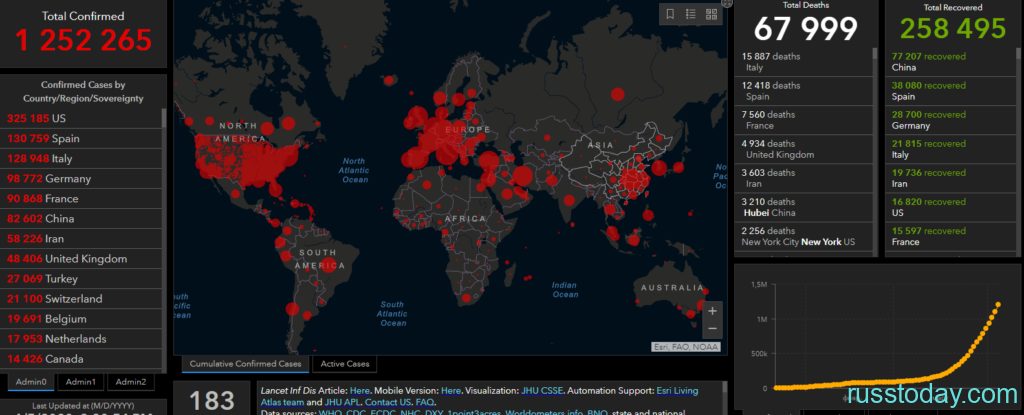Image resolution: width=1024 pixels, height=415 pixels.
Task: Click 15 597 recovered France entry
Action: coord(950,237)
